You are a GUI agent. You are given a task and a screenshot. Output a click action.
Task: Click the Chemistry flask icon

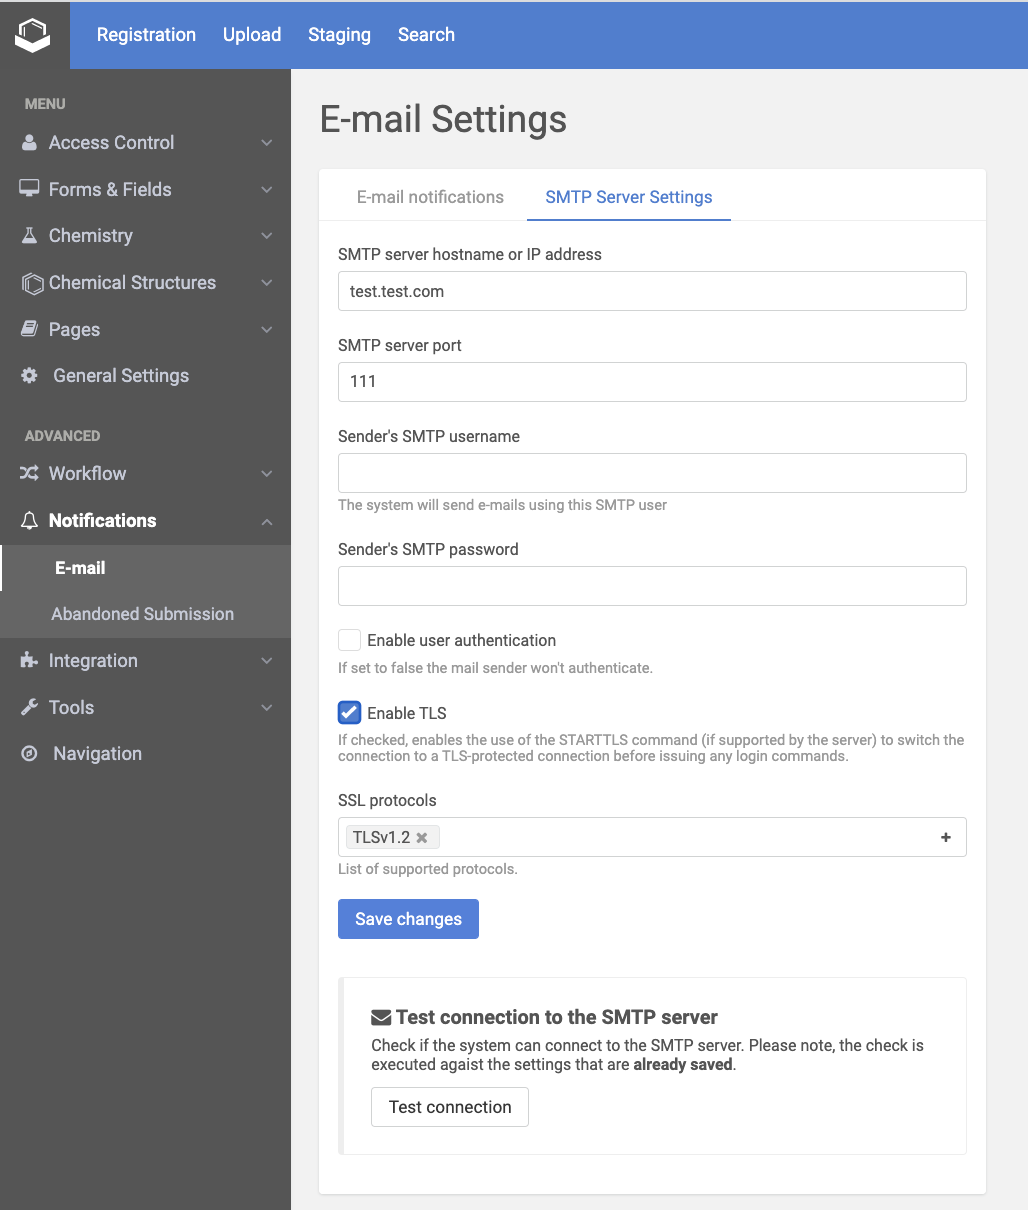click(x=30, y=236)
